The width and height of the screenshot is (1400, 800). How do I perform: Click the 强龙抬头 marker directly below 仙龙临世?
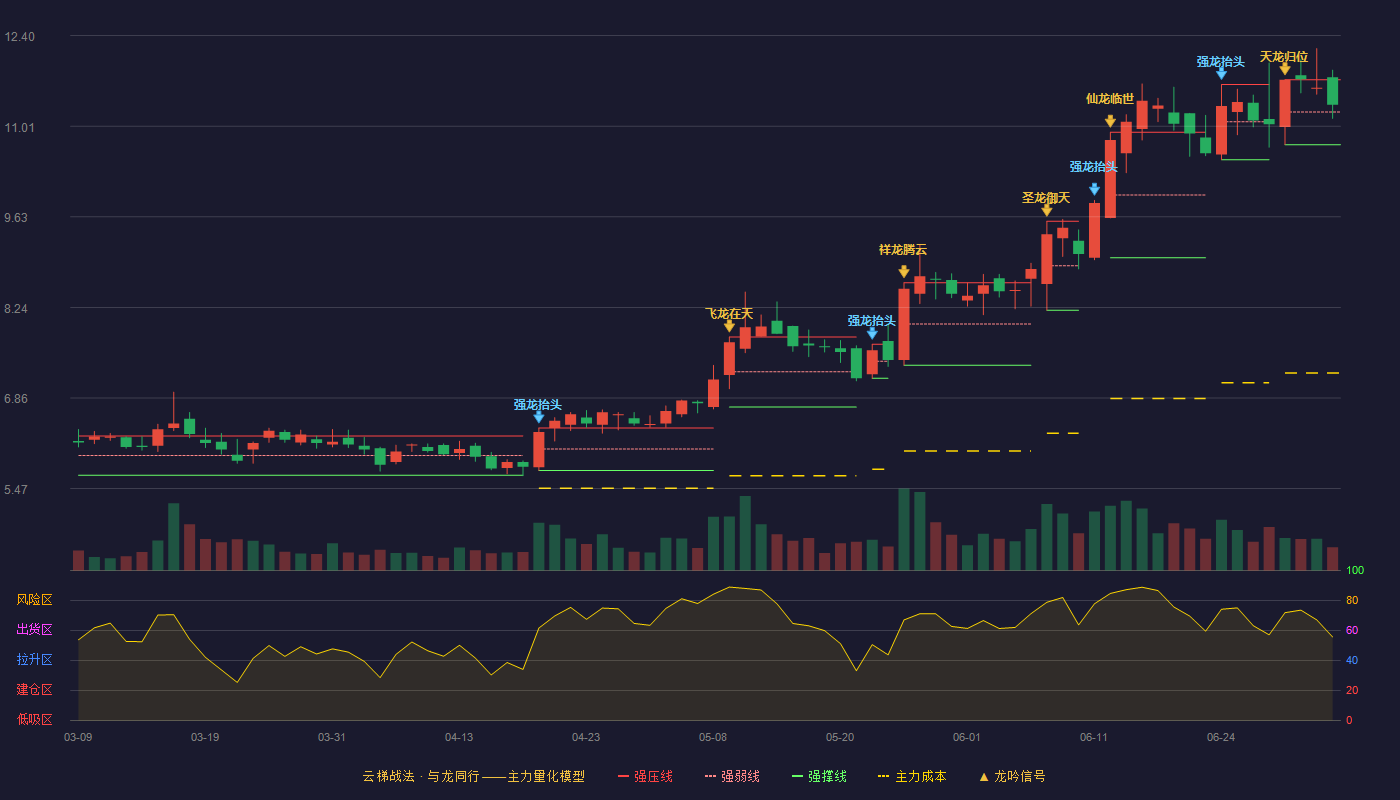[1094, 167]
